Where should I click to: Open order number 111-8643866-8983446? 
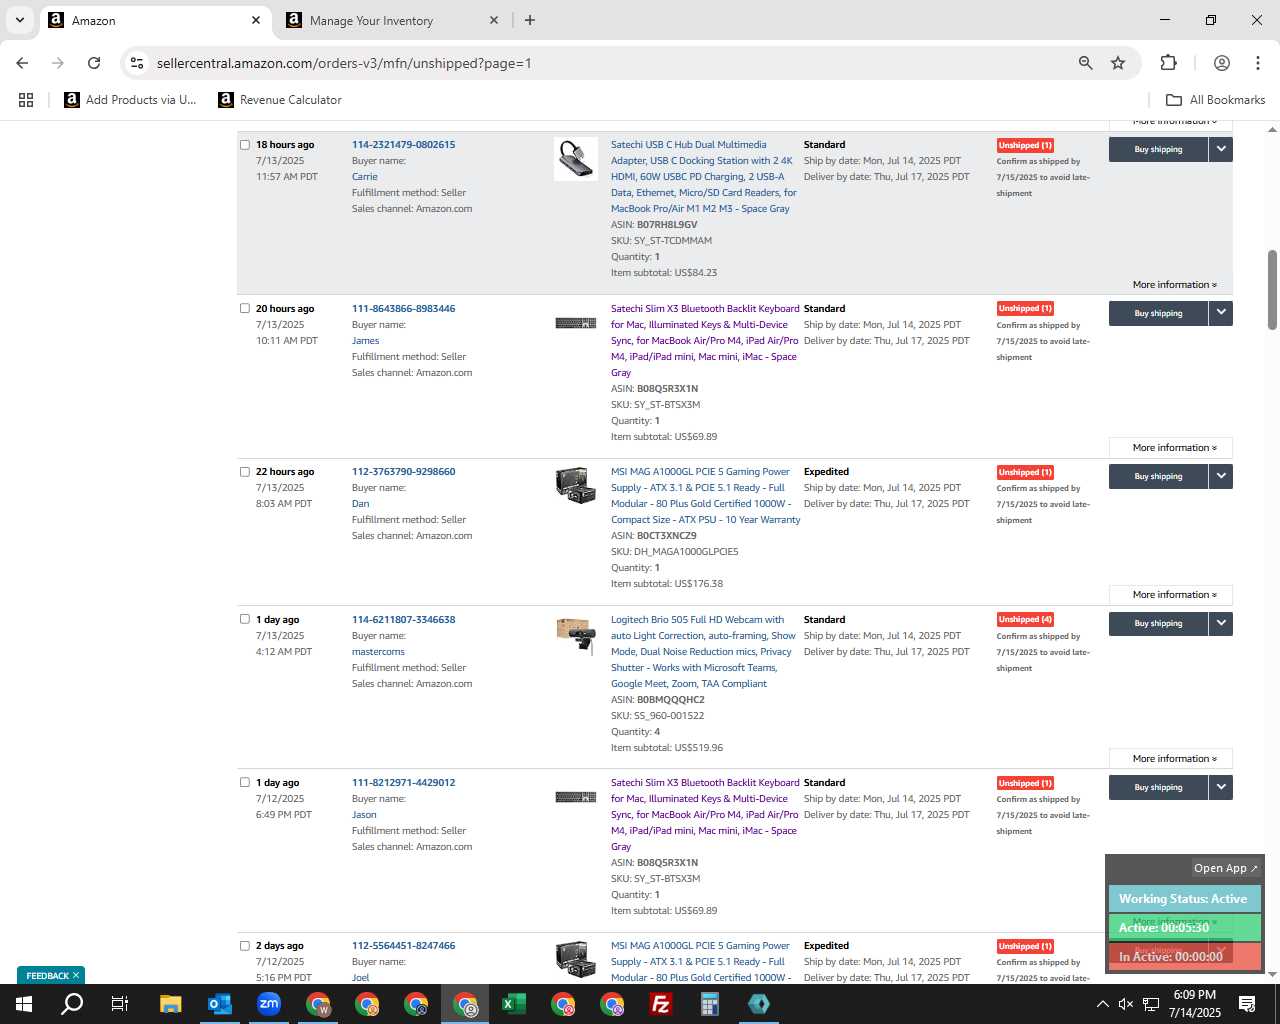403,308
